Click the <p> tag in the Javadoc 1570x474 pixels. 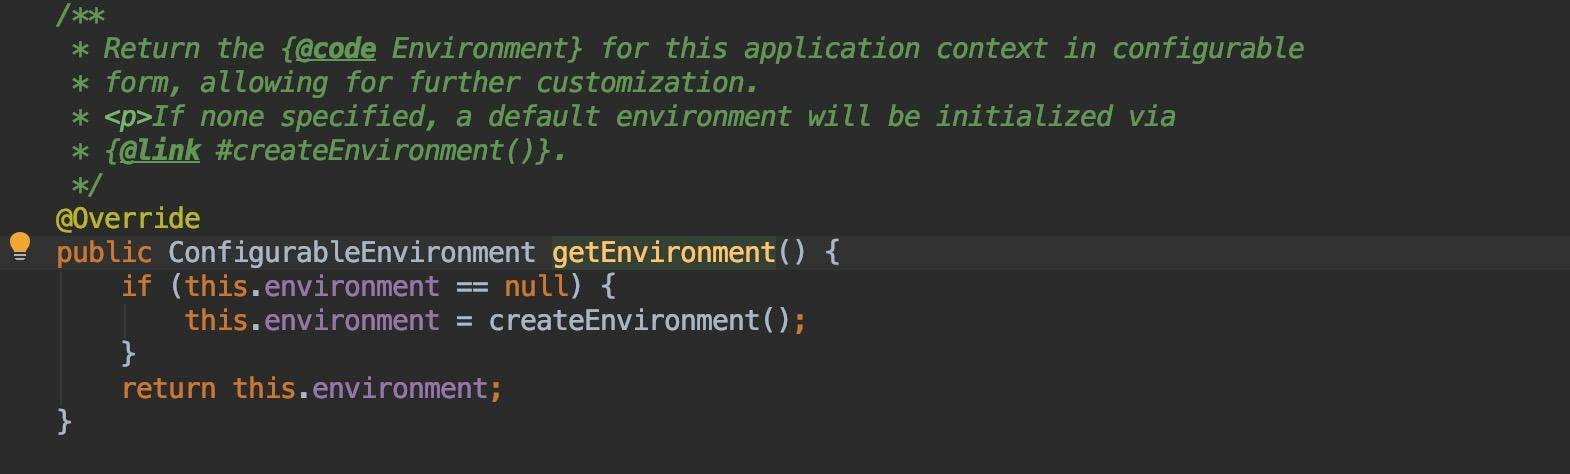[127, 117]
